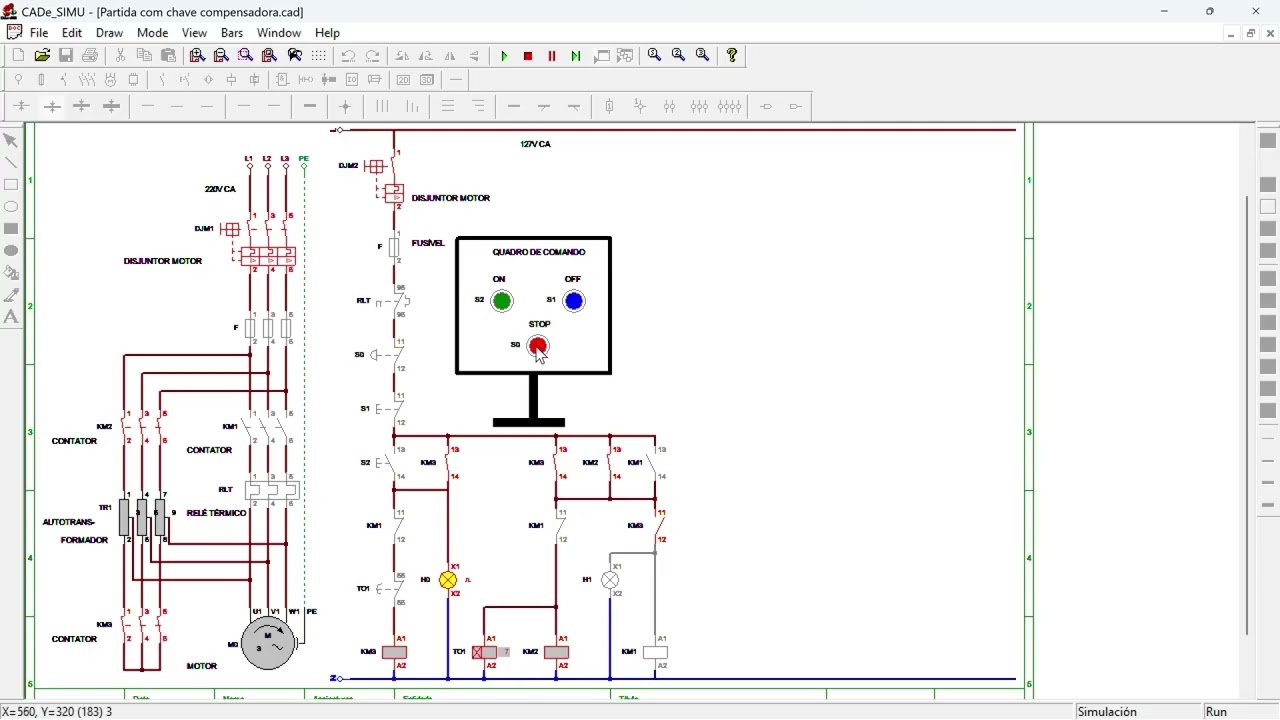Select the line drawing tool

point(11,163)
